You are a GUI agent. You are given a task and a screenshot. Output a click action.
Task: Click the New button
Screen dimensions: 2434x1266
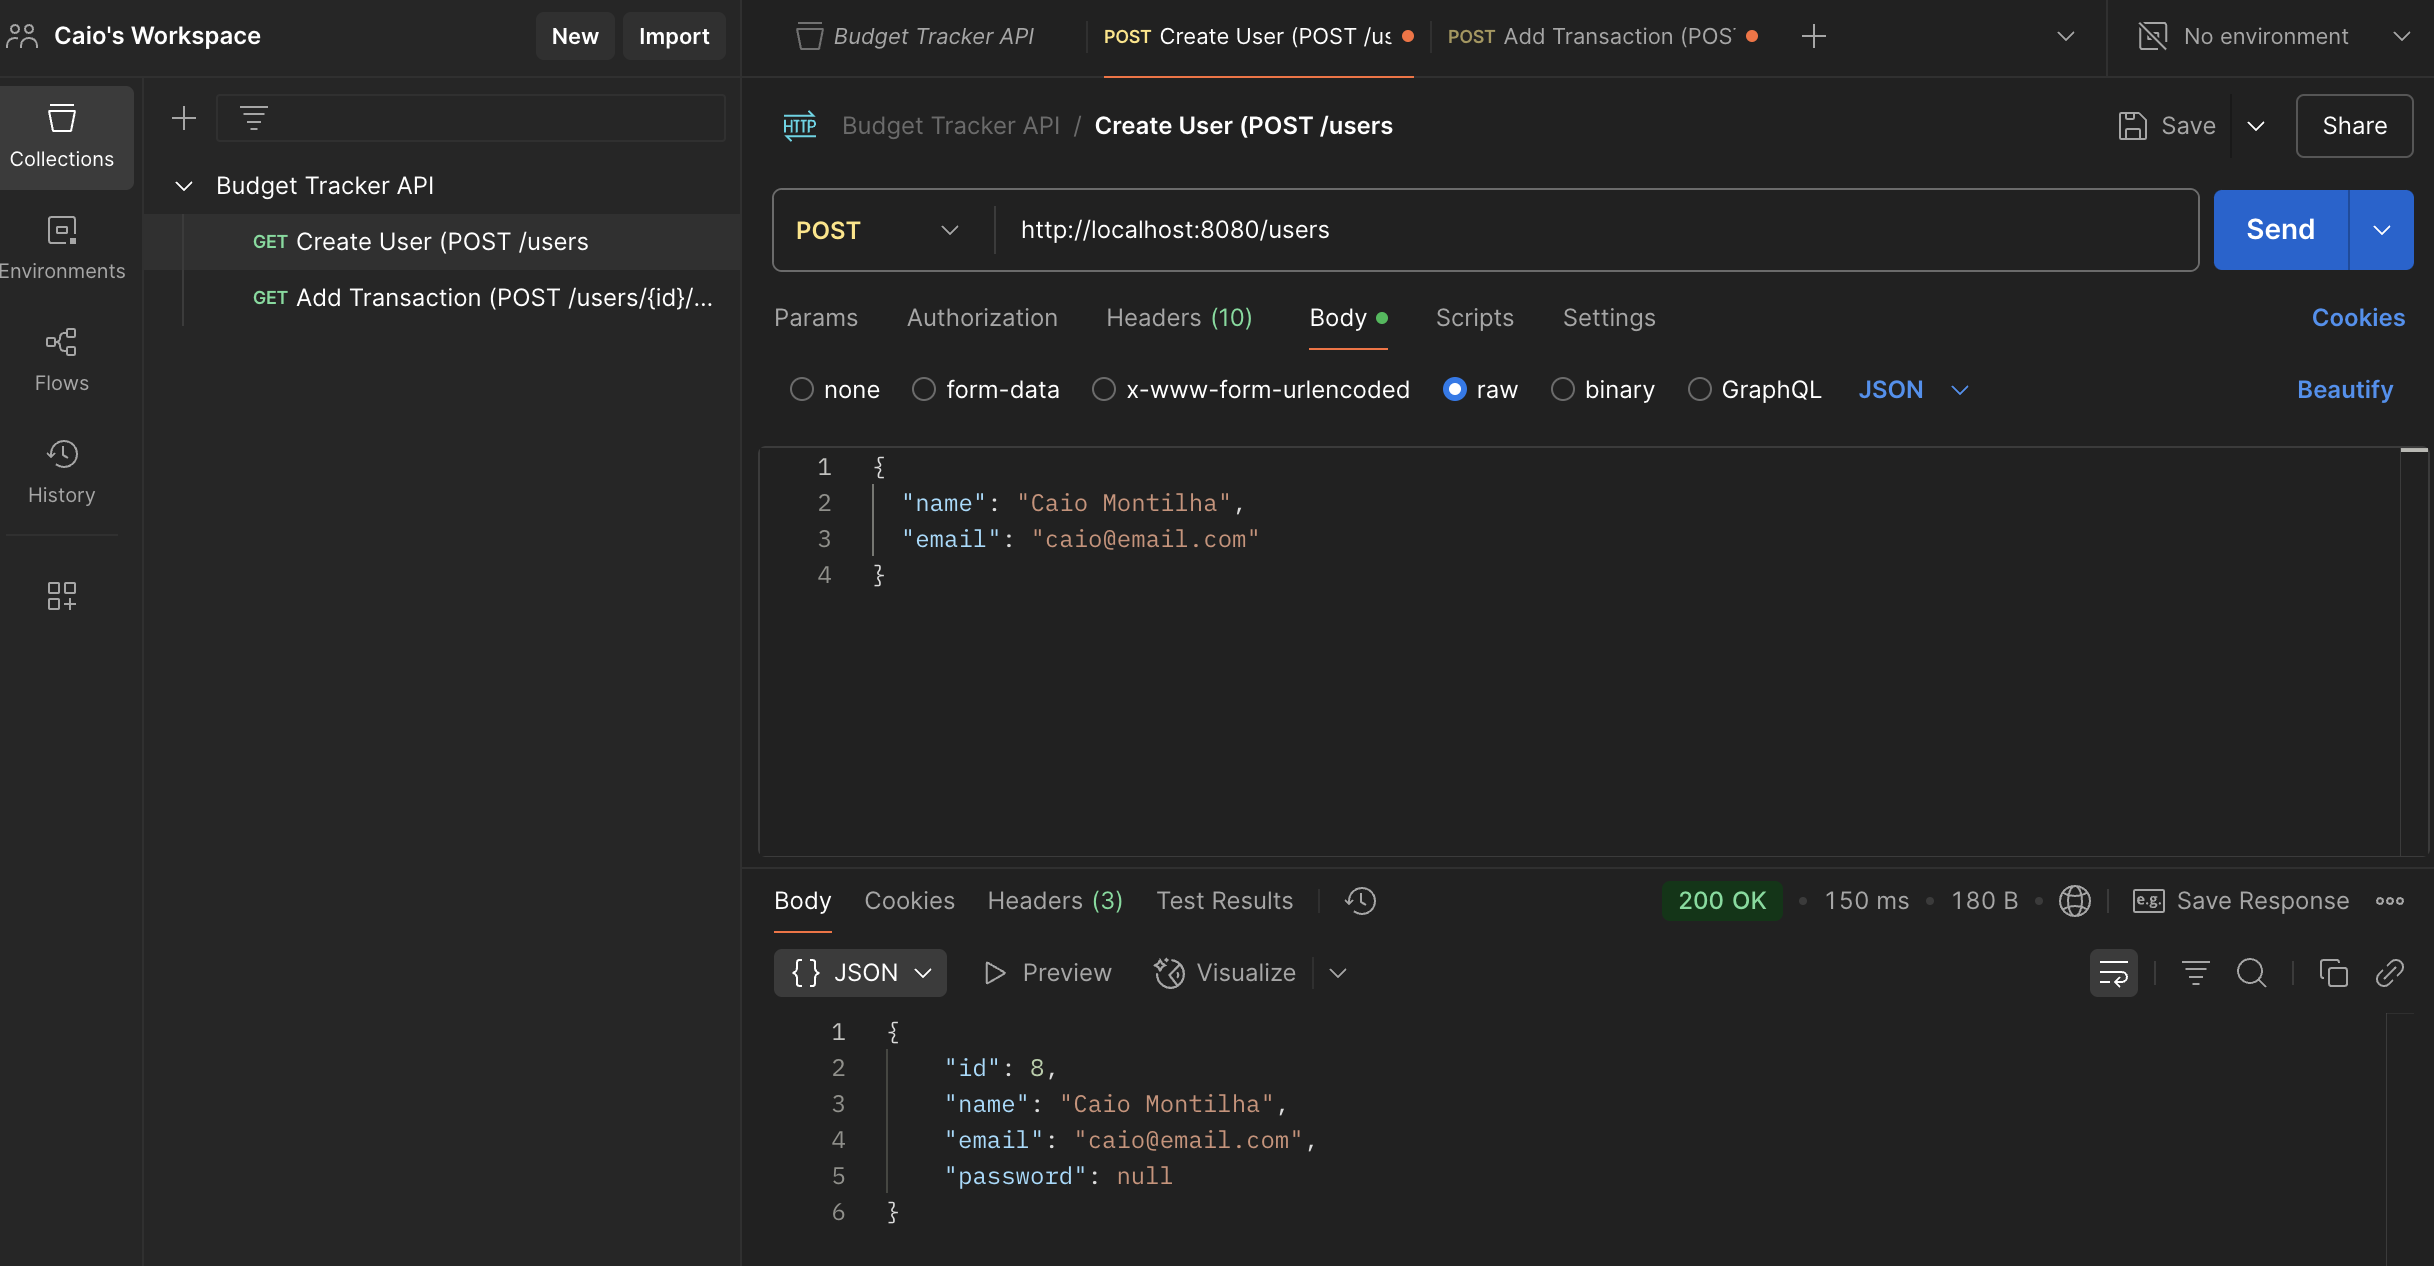pos(575,36)
